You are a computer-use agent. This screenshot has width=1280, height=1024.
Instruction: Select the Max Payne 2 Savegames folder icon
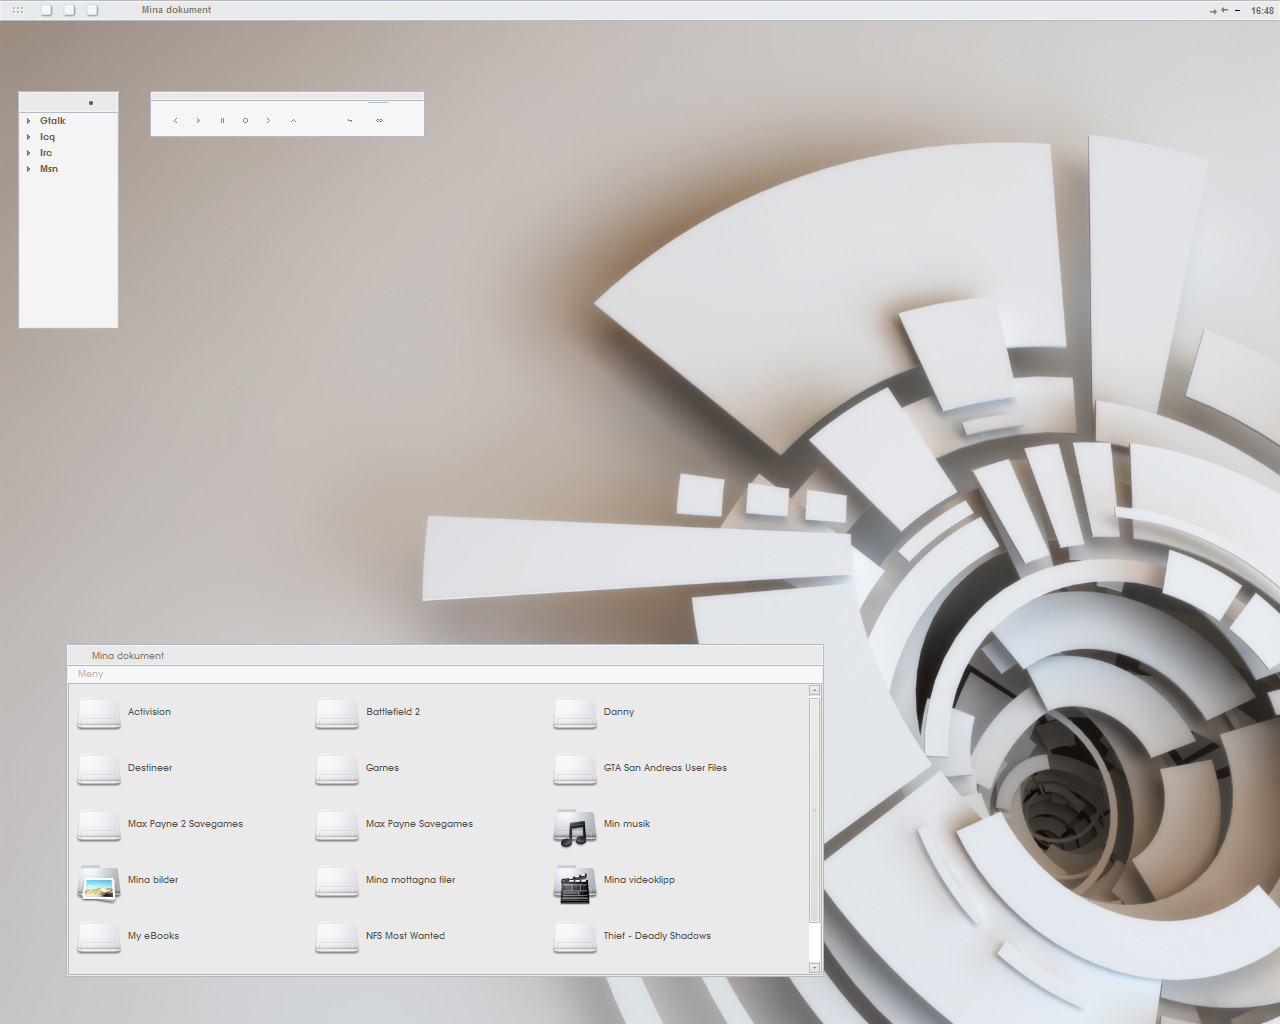click(x=99, y=825)
